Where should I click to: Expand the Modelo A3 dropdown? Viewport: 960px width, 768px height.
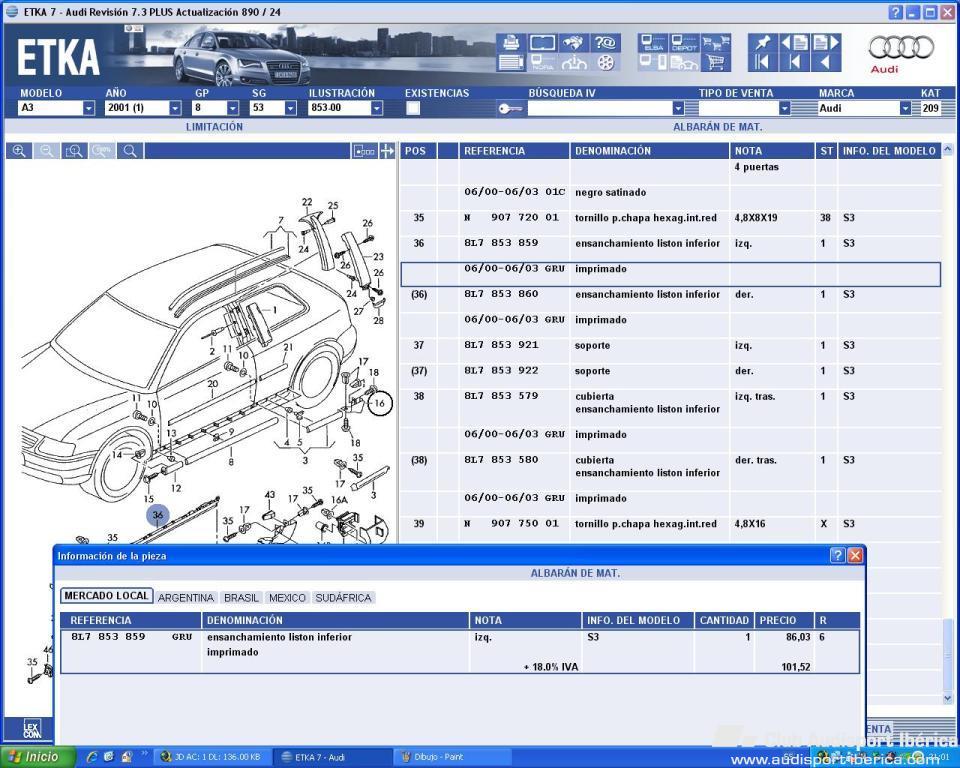pos(88,108)
